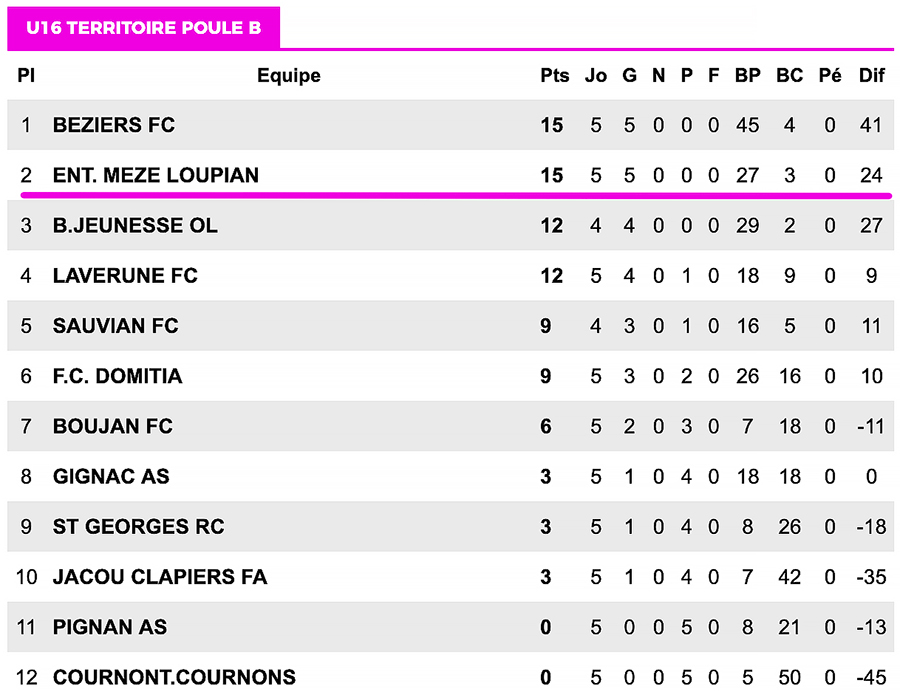This screenshot has height=700, width=900.
Task: Click the Jo matches played header
Action: (596, 75)
